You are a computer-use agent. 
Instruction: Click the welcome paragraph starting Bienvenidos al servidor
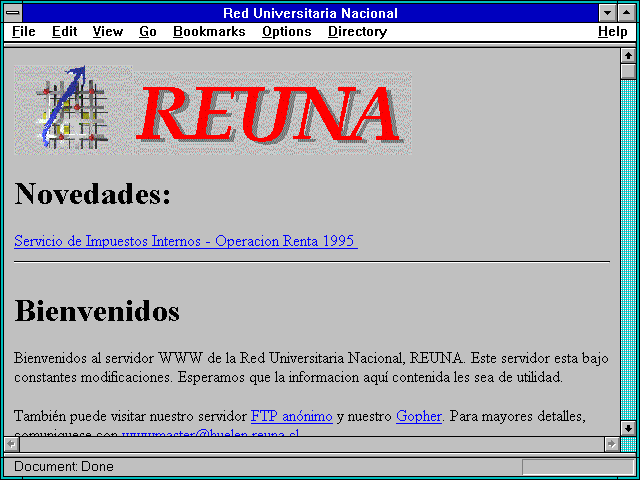pos(311,368)
